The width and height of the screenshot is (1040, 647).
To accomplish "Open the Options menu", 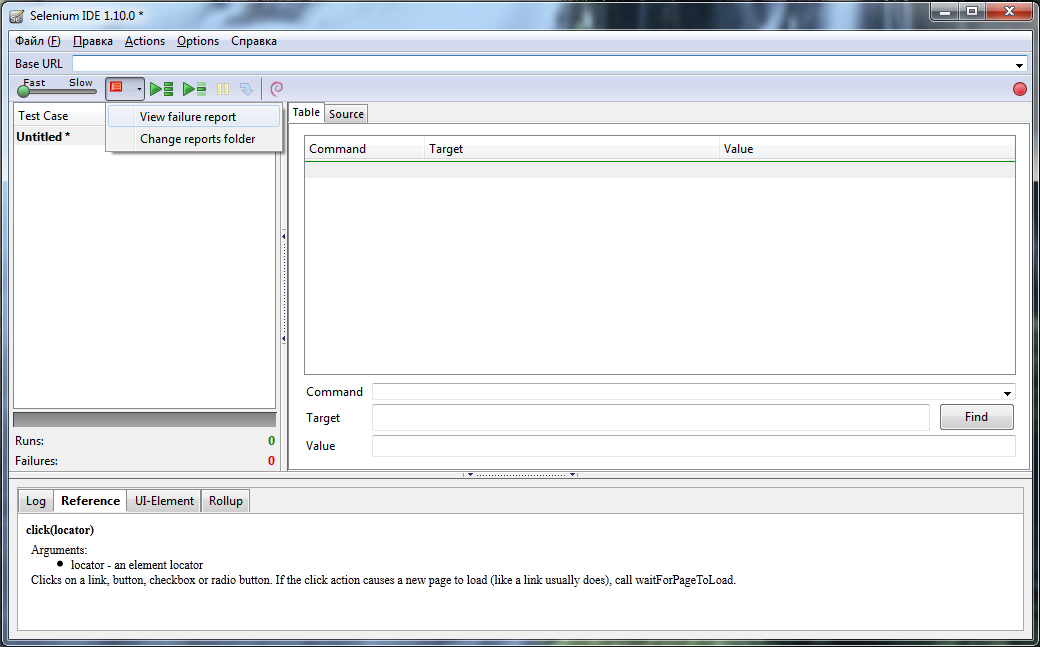I will [197, 41].
